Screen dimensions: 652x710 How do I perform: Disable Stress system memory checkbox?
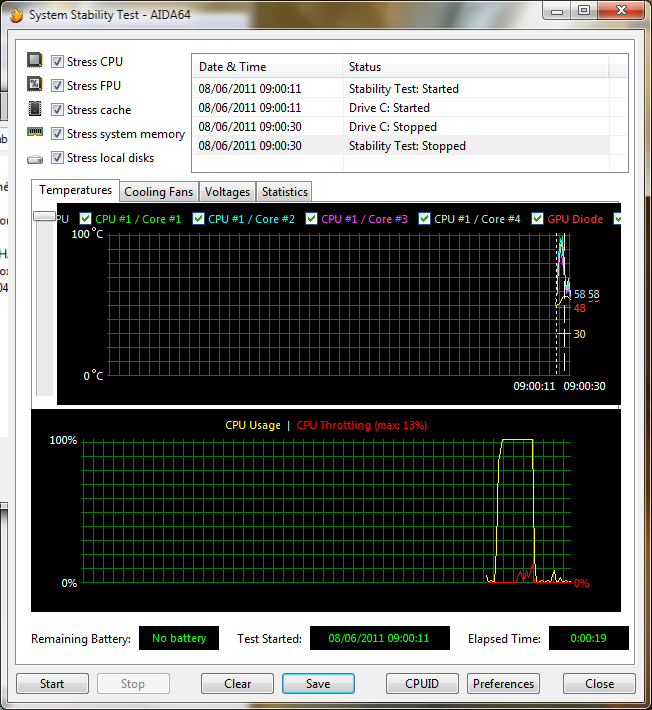pos(57,134)
